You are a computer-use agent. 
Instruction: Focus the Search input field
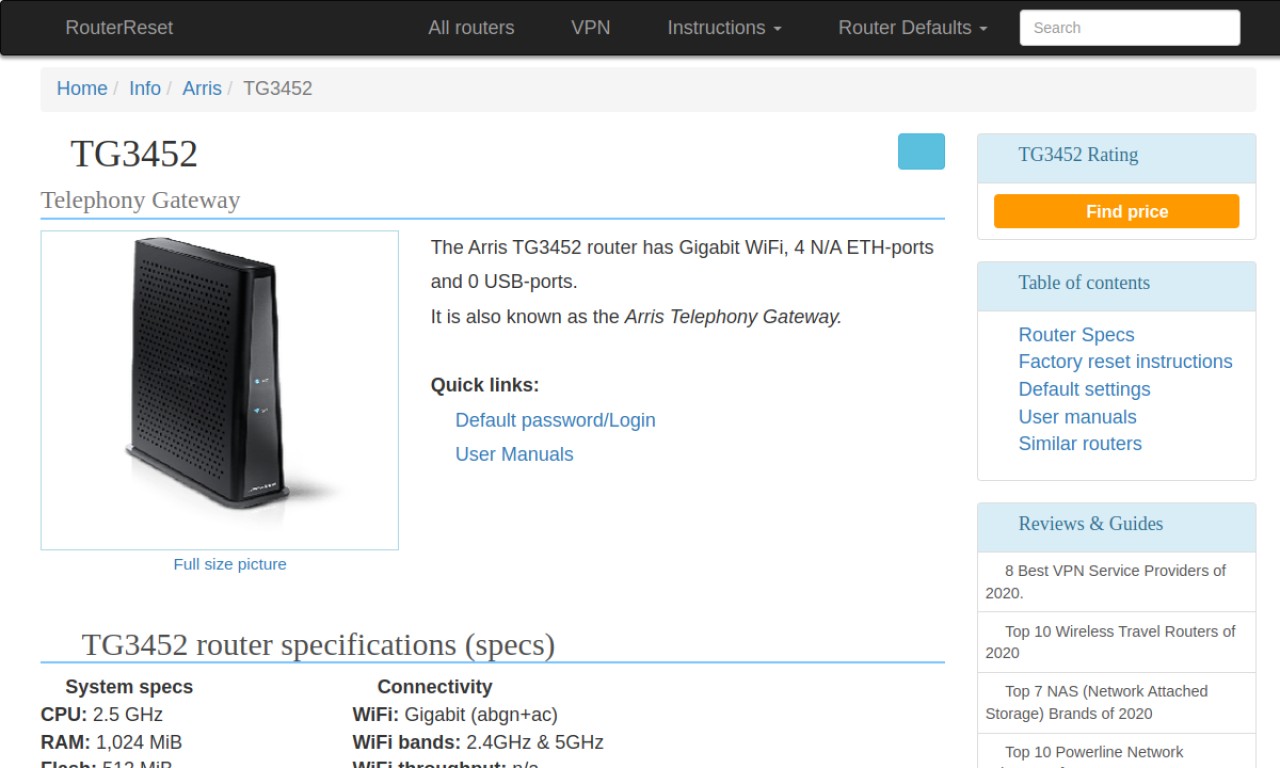1130,28
